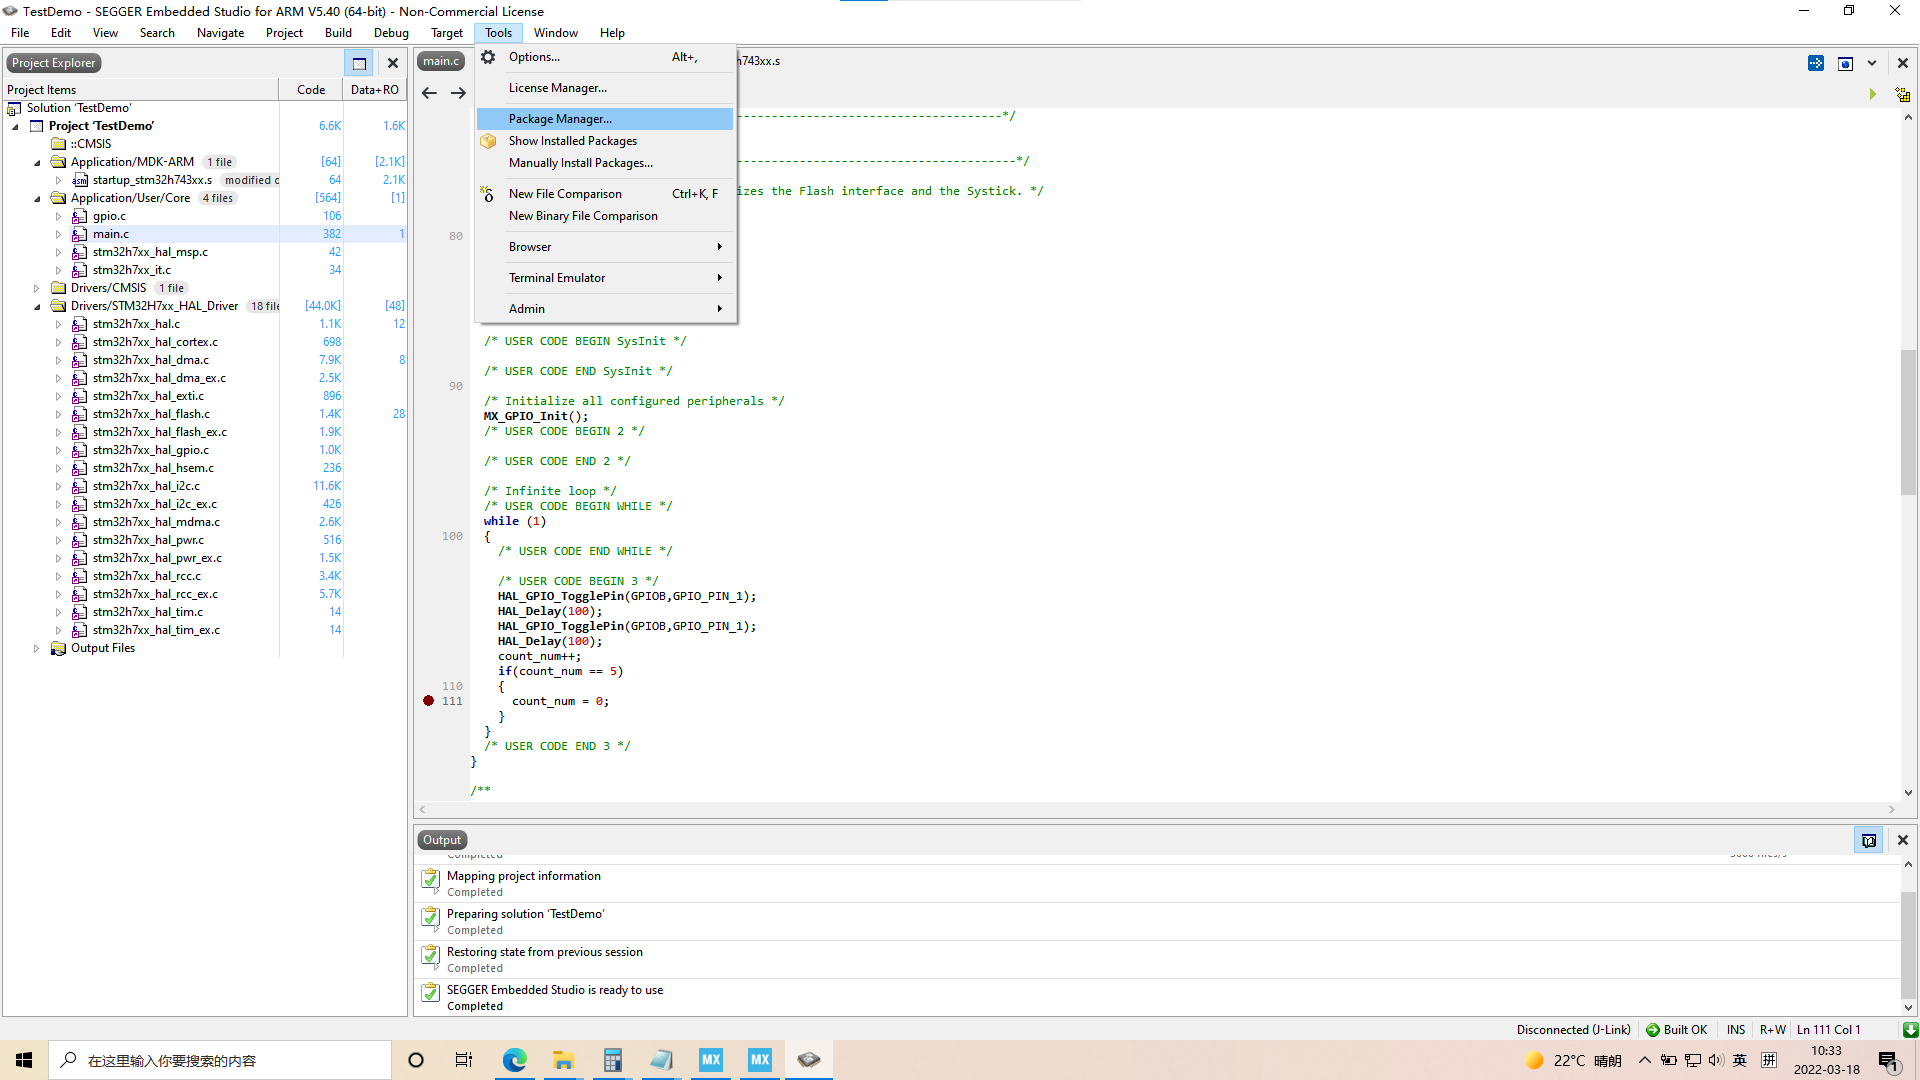Expand the Drivers/CMSIS tree item

coord(36,287)
